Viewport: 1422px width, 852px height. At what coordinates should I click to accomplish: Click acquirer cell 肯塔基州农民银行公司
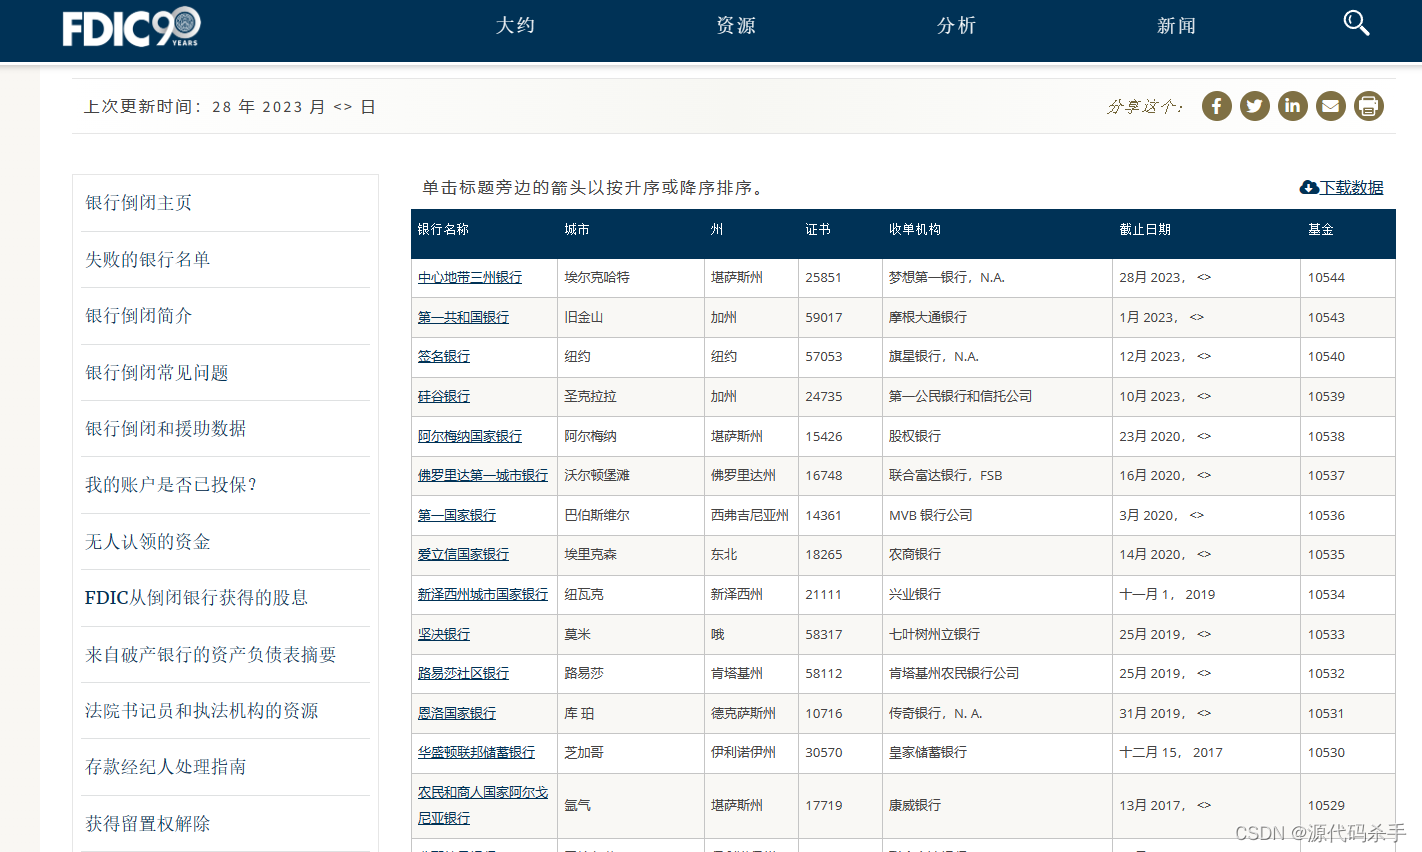click(x=954, y=673)
